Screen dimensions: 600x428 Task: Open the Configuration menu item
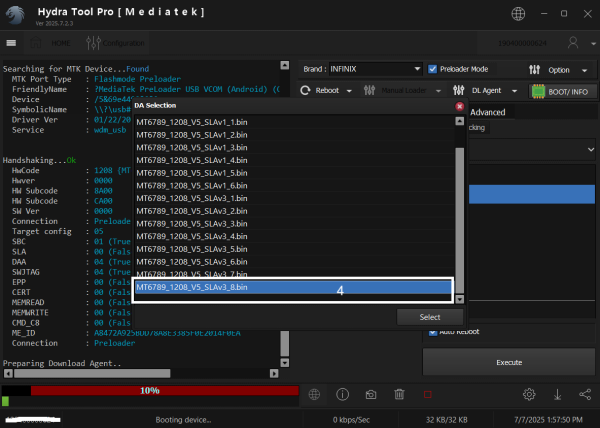124,43
